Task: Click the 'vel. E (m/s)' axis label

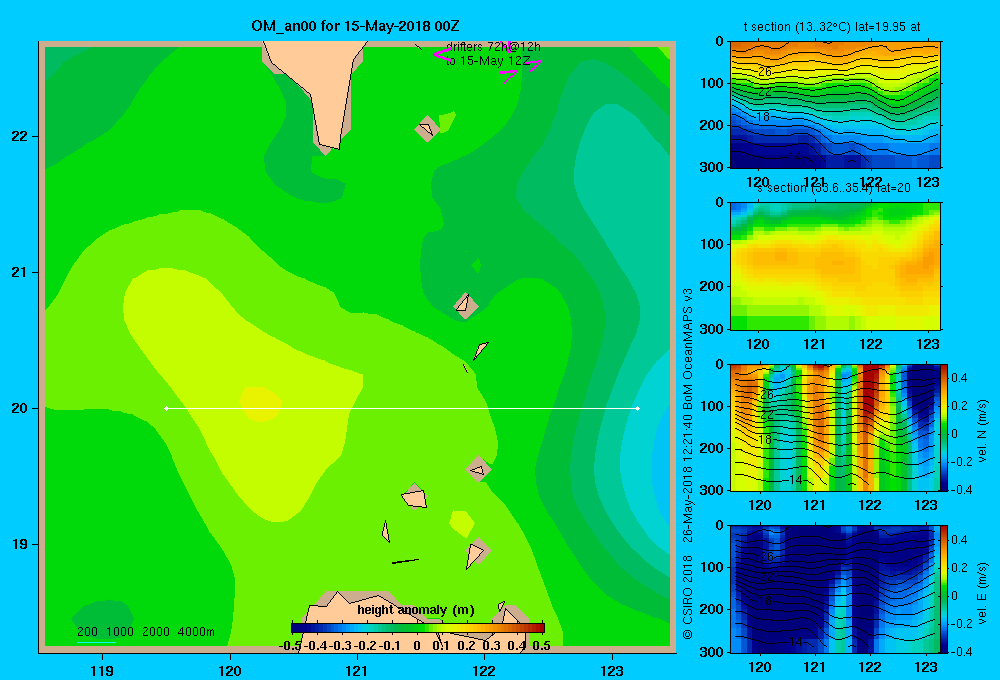Action: (x=982, y=593)
